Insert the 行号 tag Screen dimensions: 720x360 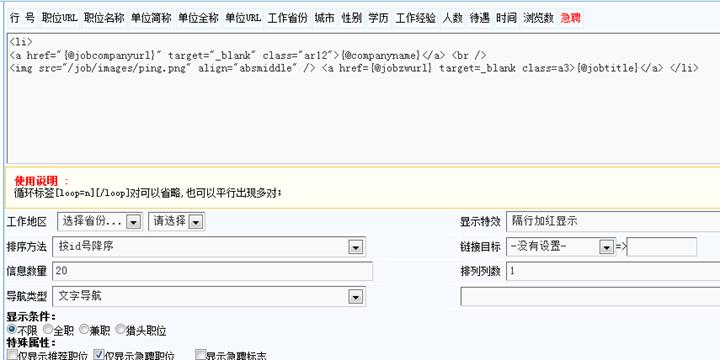coord(22,18)
